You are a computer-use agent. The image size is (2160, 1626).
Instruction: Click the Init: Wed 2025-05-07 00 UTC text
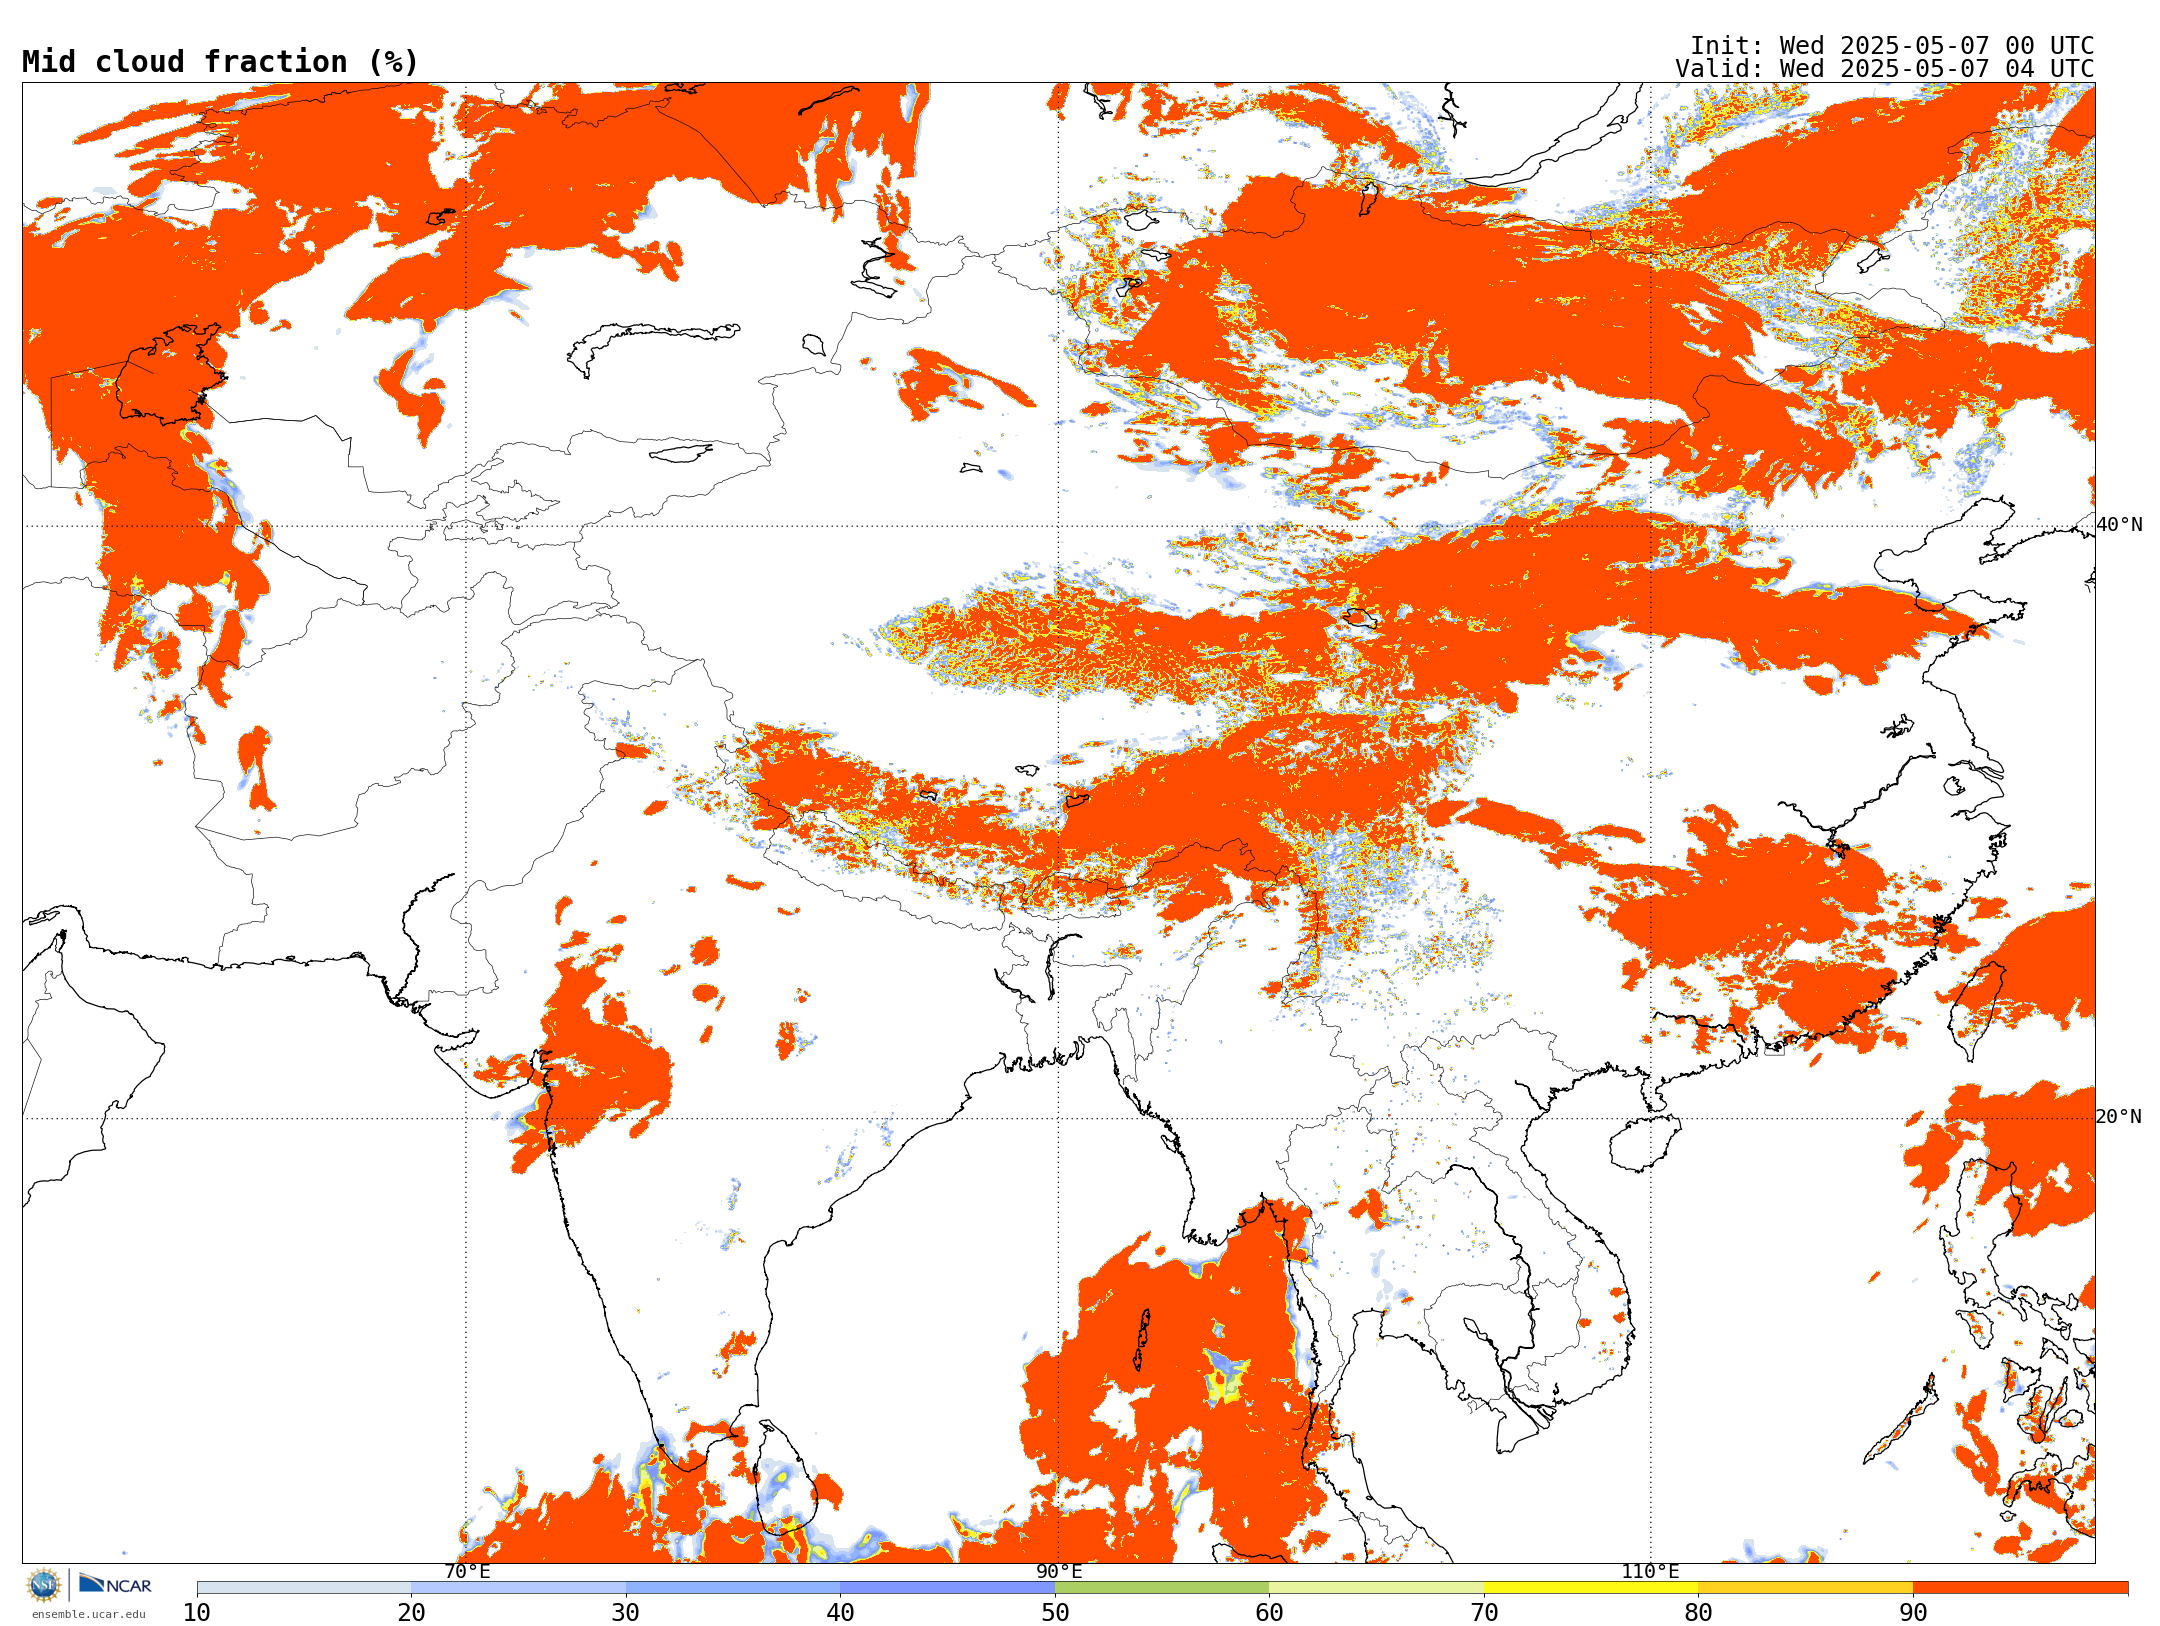pos(1892,46)
